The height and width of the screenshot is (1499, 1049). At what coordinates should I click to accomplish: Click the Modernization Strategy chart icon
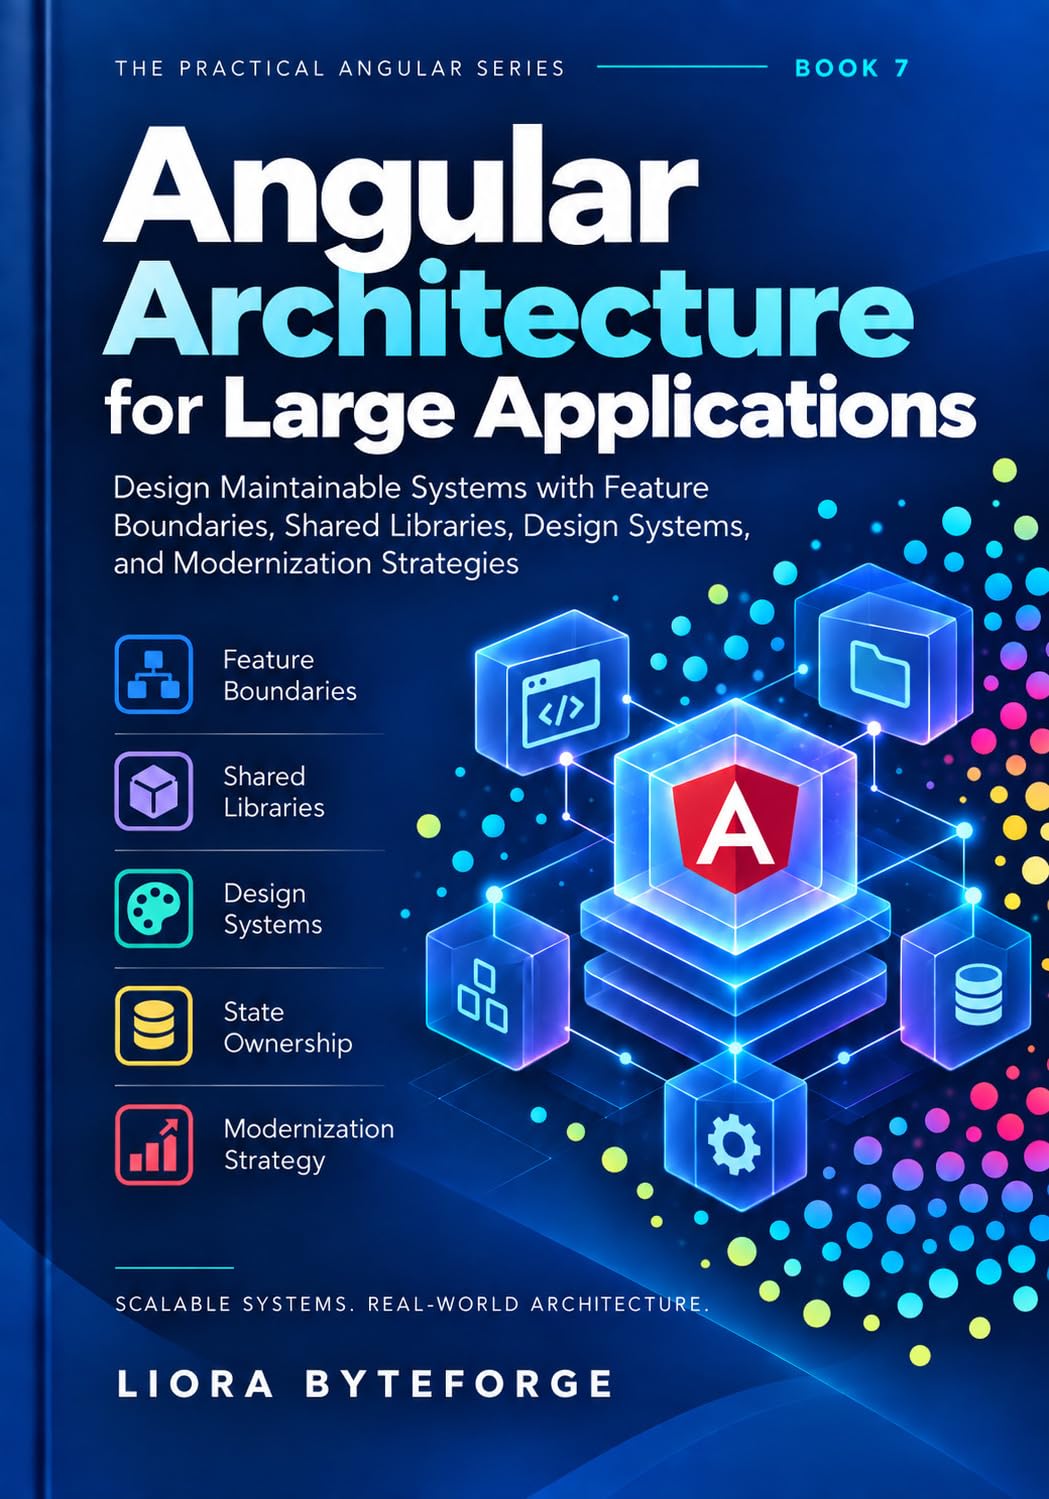[x=154, y=1145]
